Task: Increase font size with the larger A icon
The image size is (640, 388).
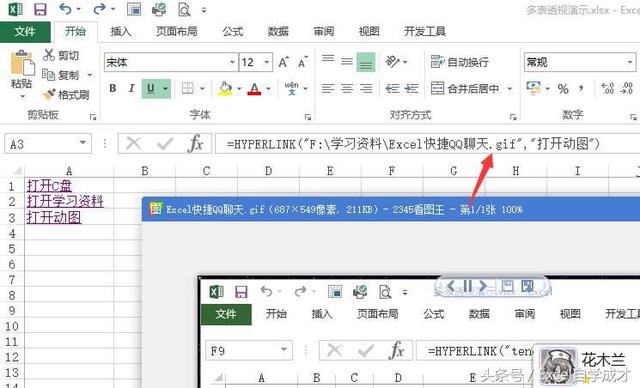Action: pyautogui.click(x=283, y=62)
